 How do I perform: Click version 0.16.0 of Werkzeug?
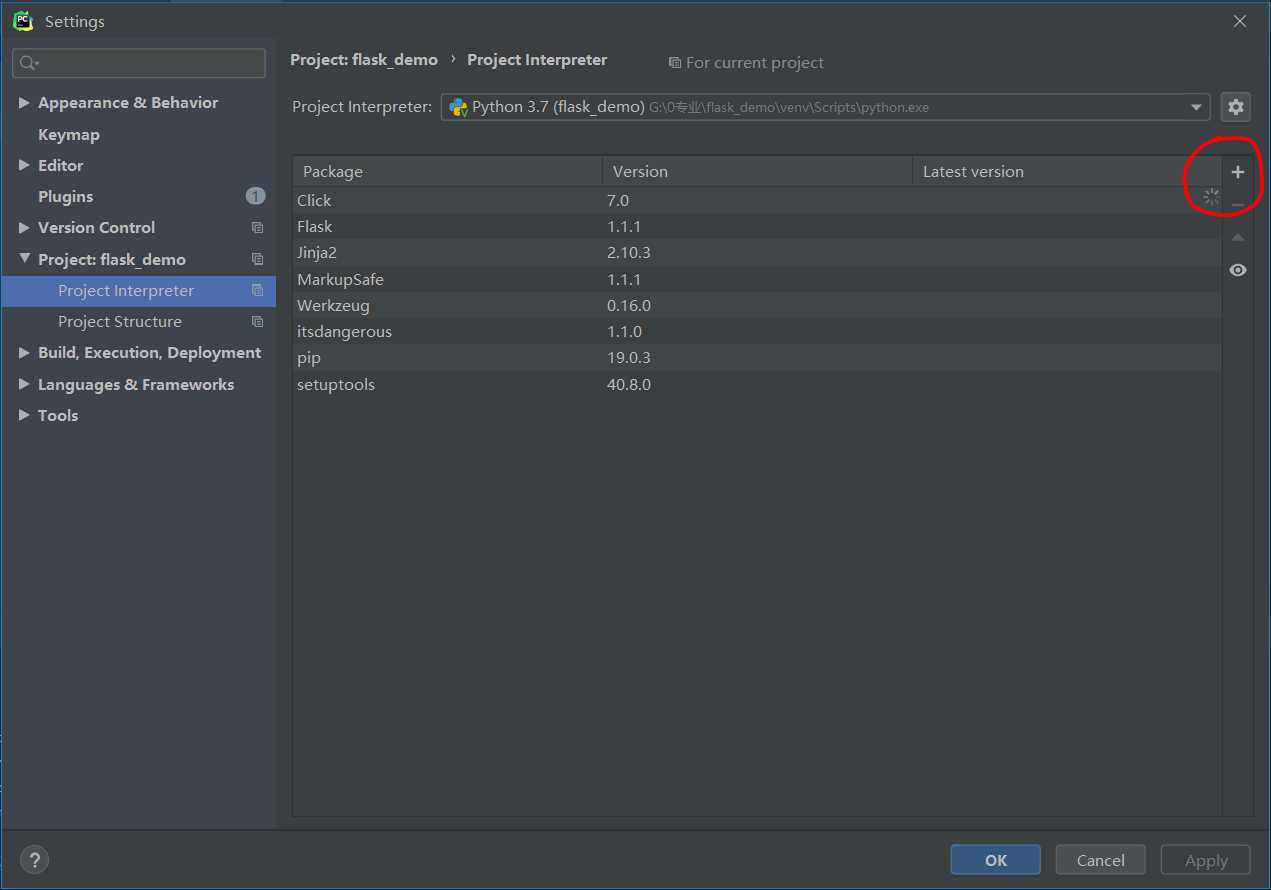click(629, 306)
